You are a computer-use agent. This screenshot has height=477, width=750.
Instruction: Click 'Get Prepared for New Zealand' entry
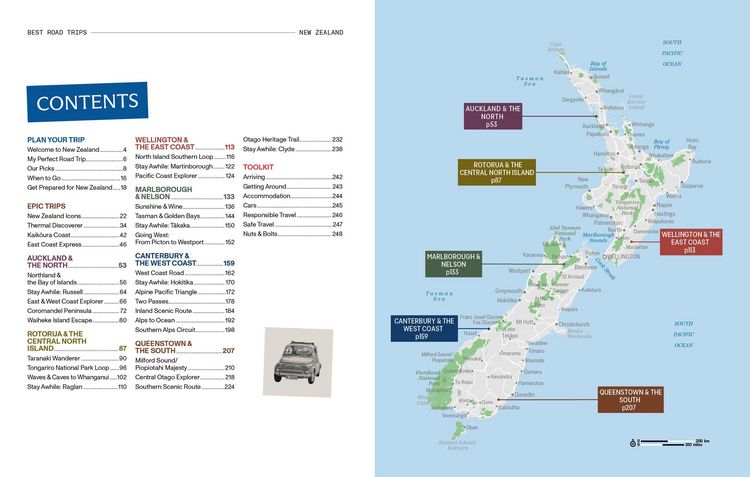point(77,188)
